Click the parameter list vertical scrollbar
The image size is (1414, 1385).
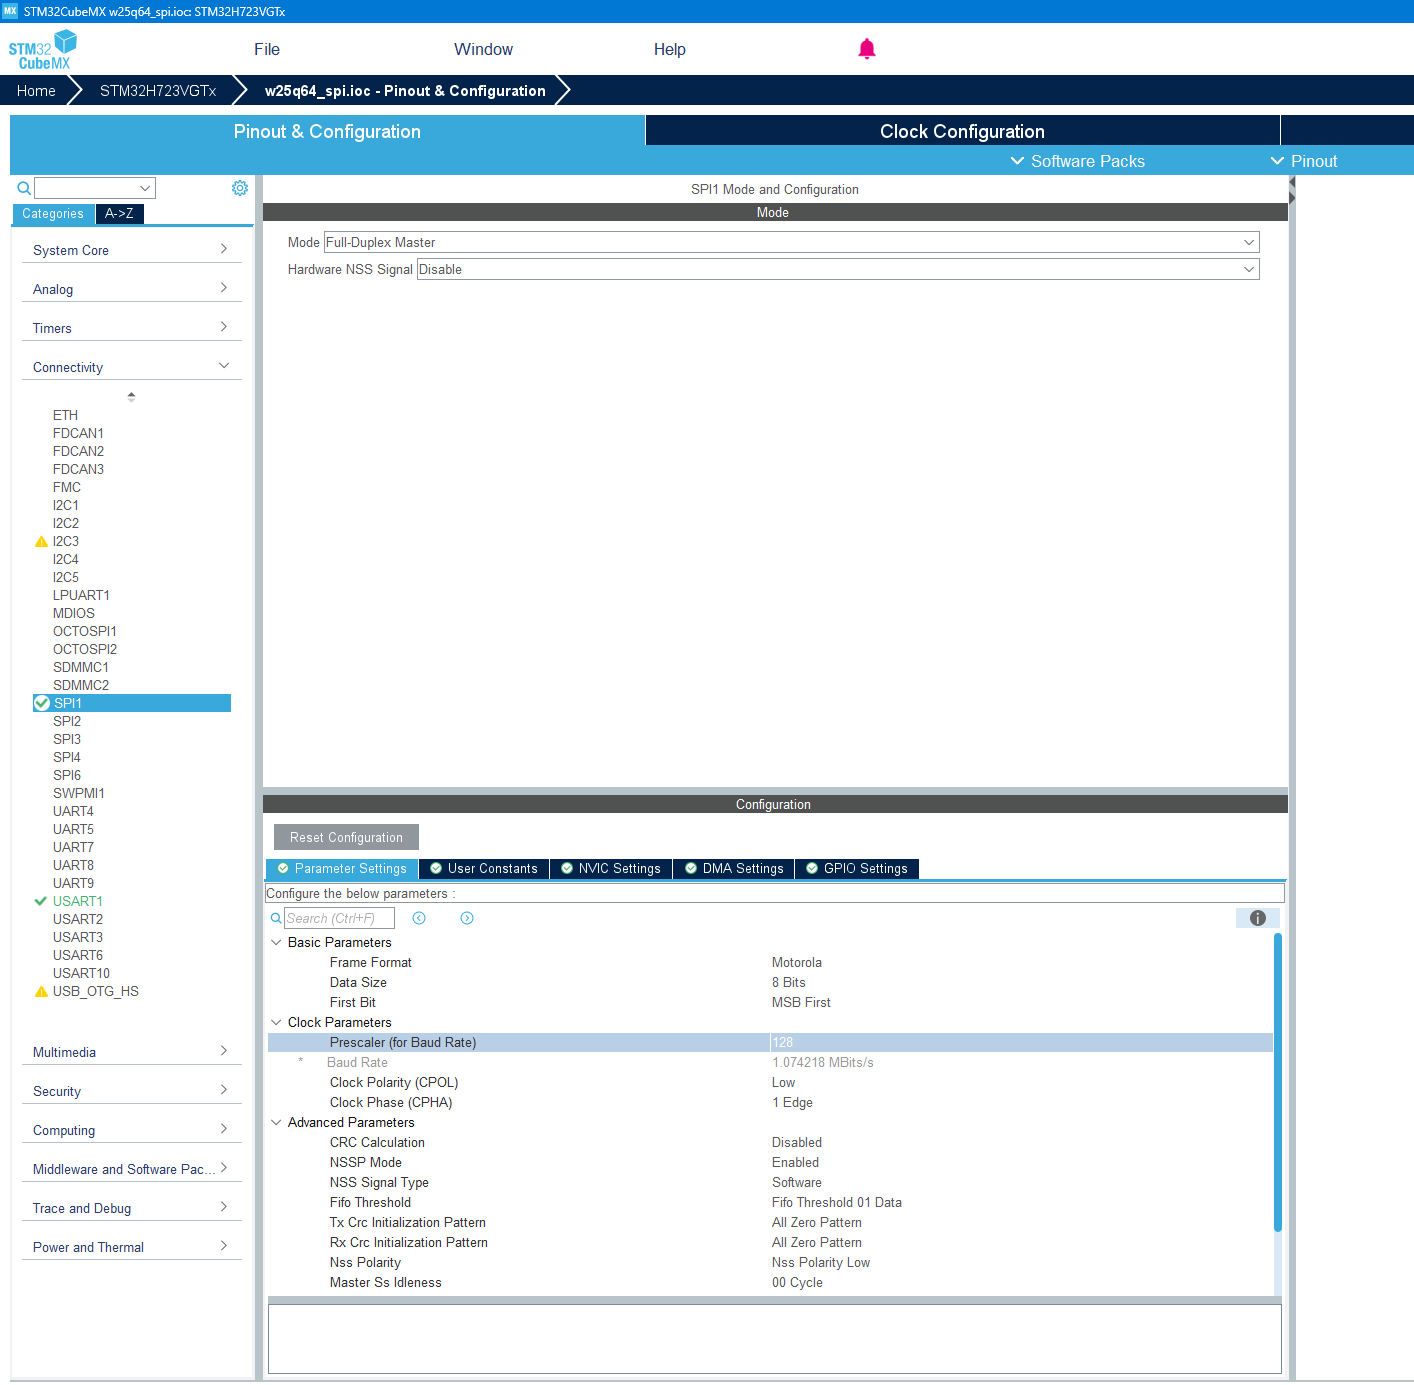1278,1083
